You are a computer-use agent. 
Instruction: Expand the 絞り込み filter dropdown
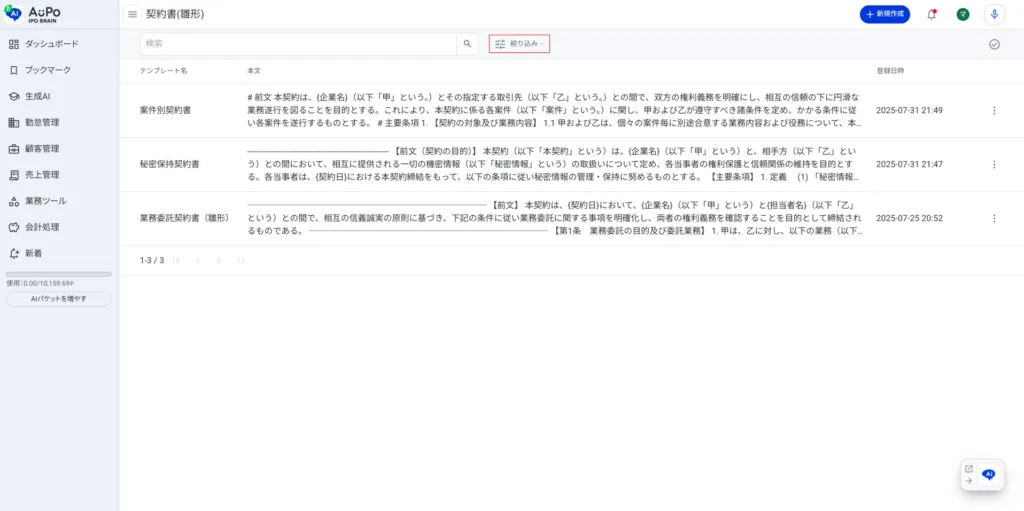coord(519,44)
